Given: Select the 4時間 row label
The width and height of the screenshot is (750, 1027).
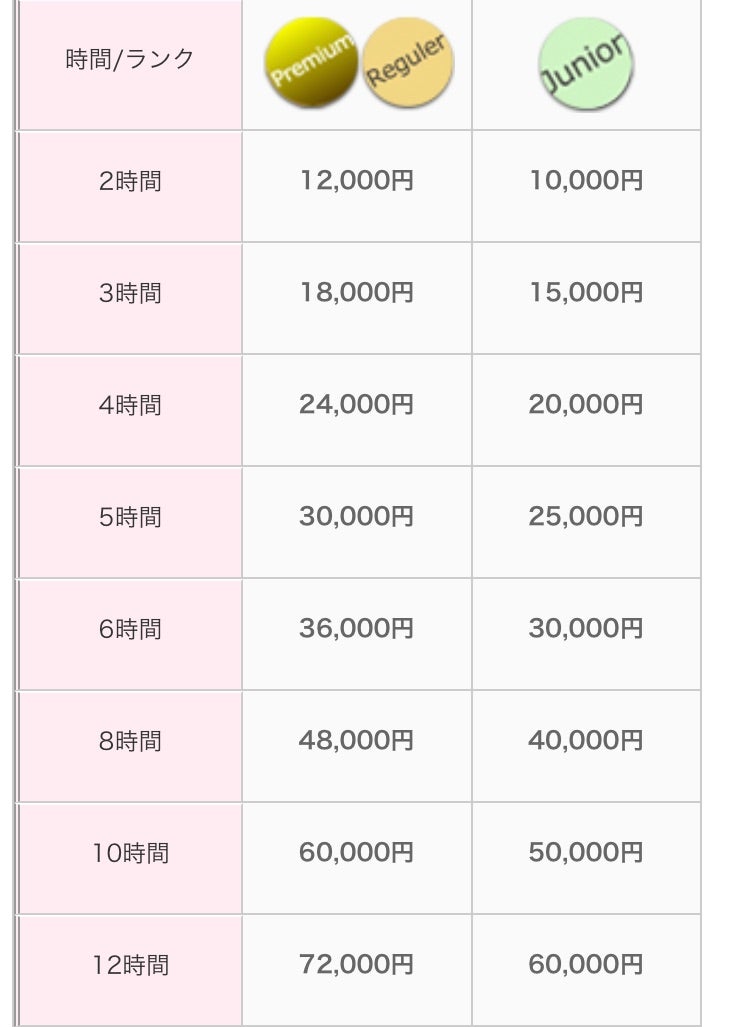Looking at the screenshot, I should (130, 405).
